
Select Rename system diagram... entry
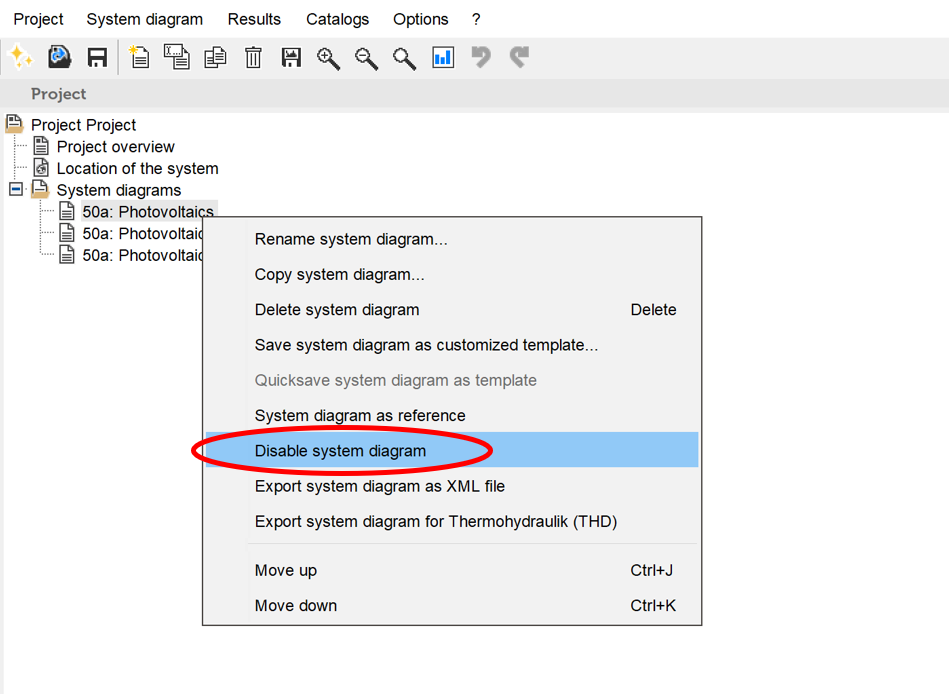coord(351,239)
